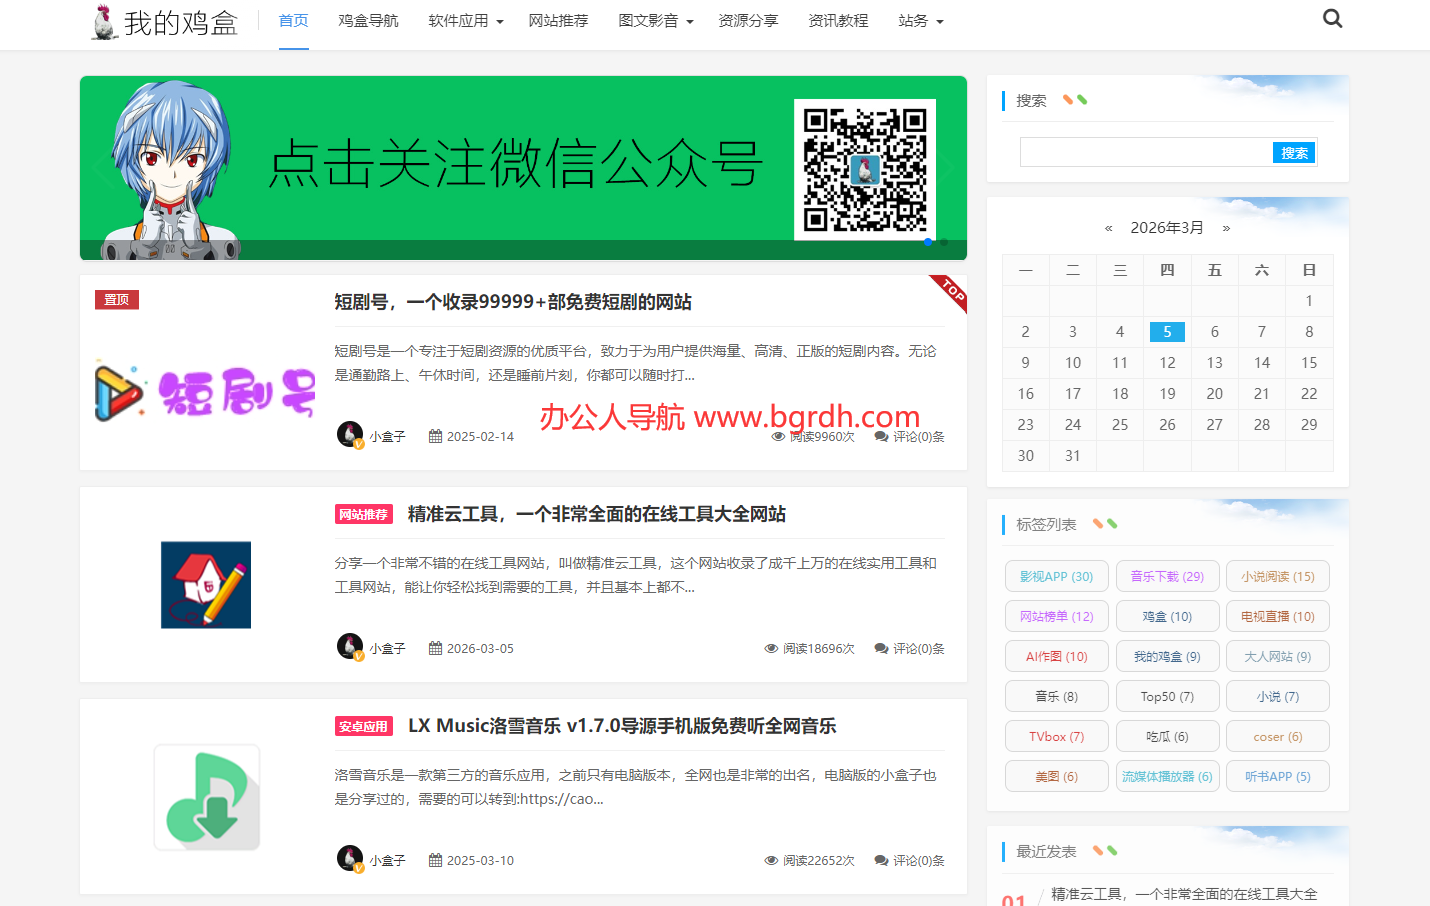This screenshot has width=1430, height=906.
Task: Click the green music download thumbnail
Action: (x=207, y=797)
